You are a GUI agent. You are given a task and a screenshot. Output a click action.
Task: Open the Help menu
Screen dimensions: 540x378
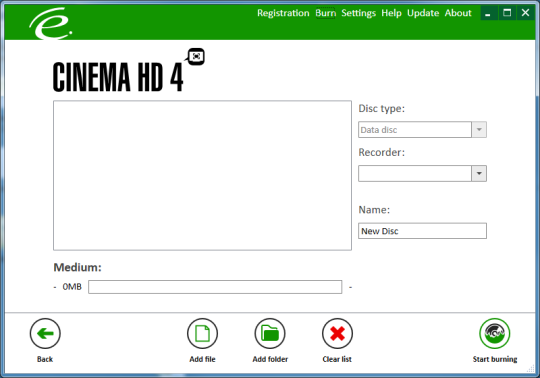pyautogui.click(x=391, y=13)
